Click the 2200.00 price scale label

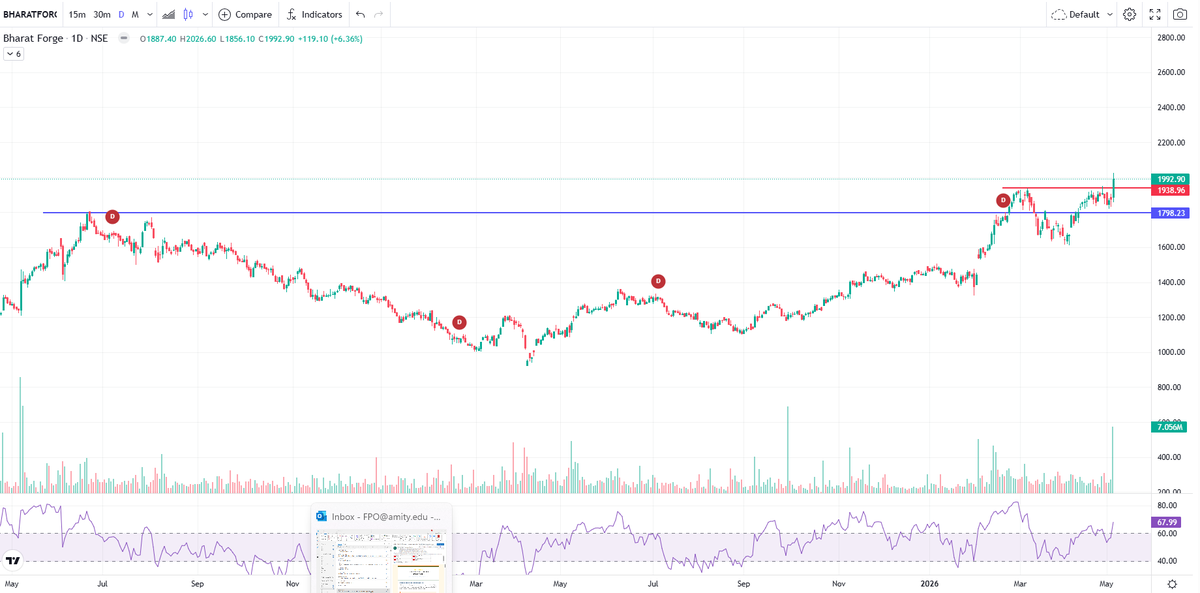click(x=1171, y=142)
